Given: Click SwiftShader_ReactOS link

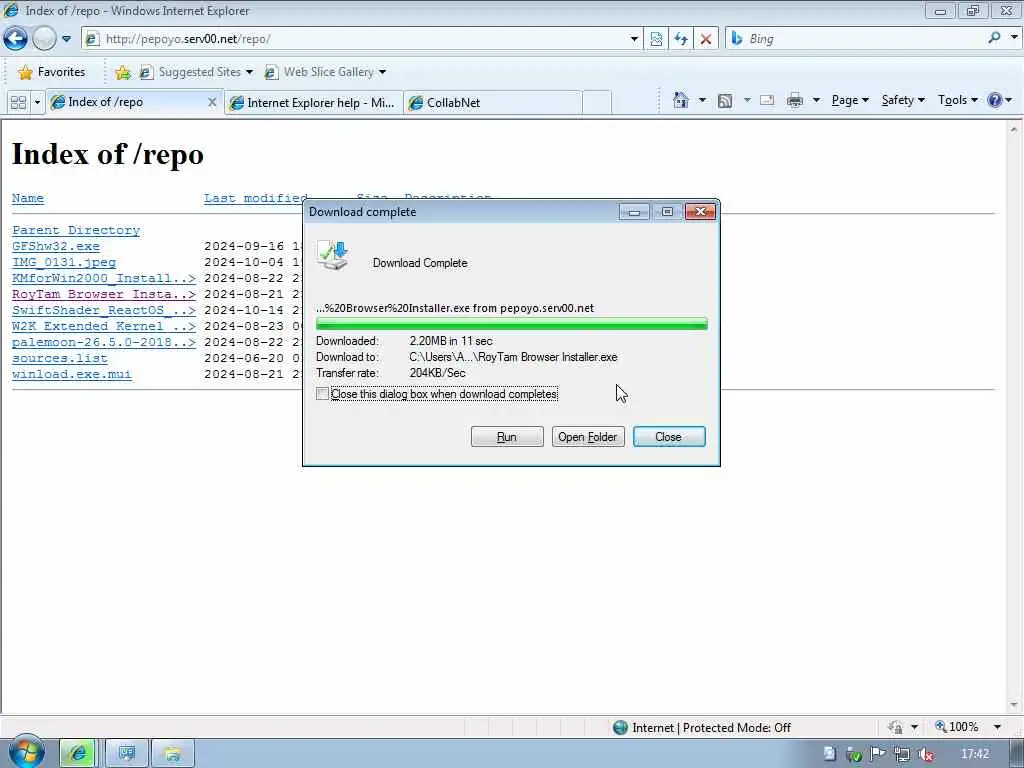Looking at the screenshot, I should [x=104, y=311].
